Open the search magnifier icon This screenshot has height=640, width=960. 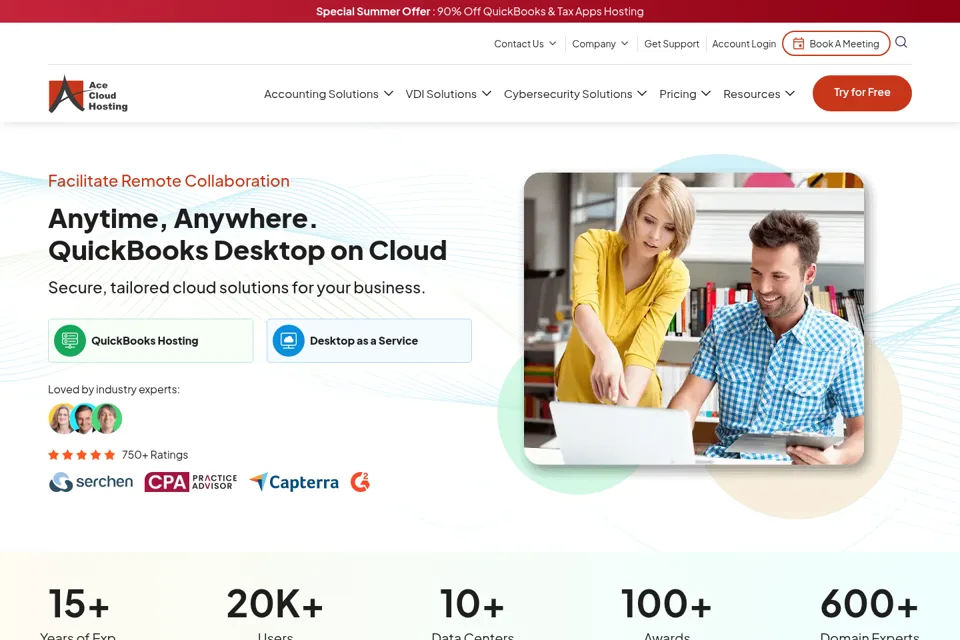[901, 42]
